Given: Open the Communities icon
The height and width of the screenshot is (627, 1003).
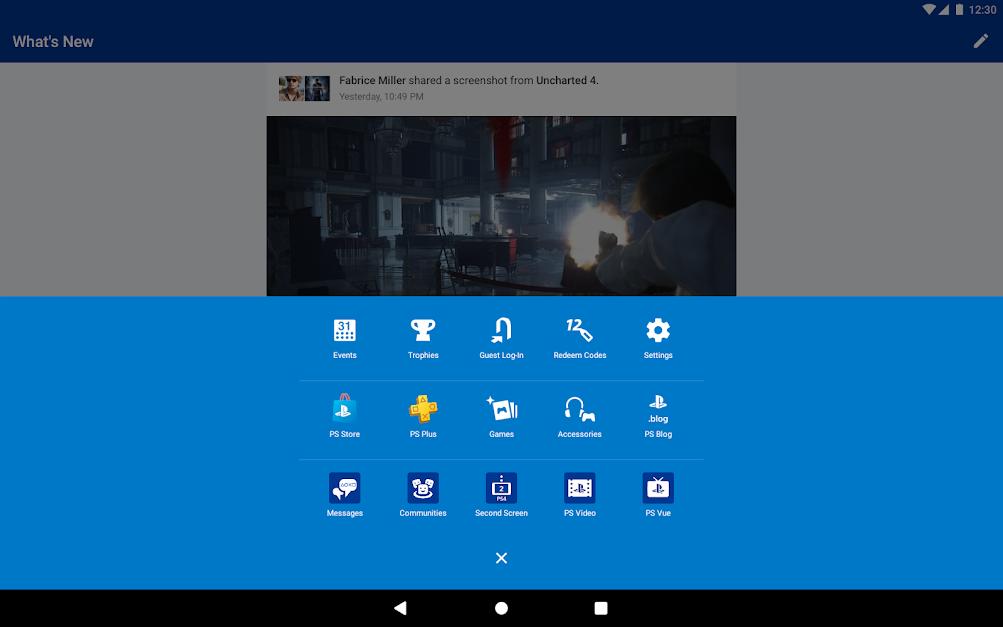Looking at the screenshot, I should (x=422, y=491).
